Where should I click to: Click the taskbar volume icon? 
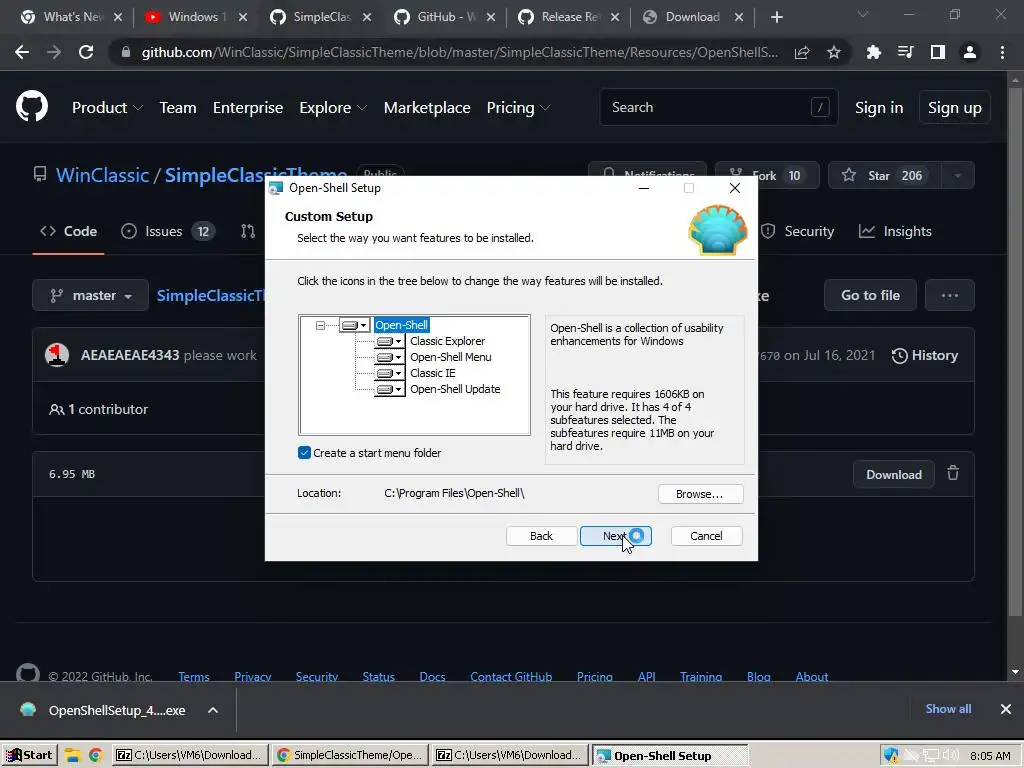tap(950, 756)
